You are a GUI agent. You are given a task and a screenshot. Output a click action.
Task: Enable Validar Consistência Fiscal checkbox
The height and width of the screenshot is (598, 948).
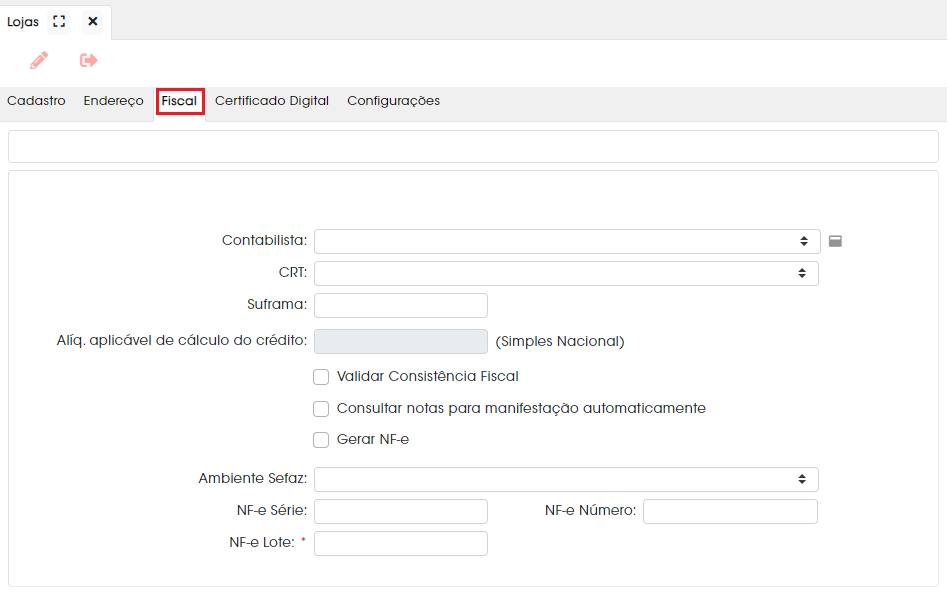click(321, 377)
